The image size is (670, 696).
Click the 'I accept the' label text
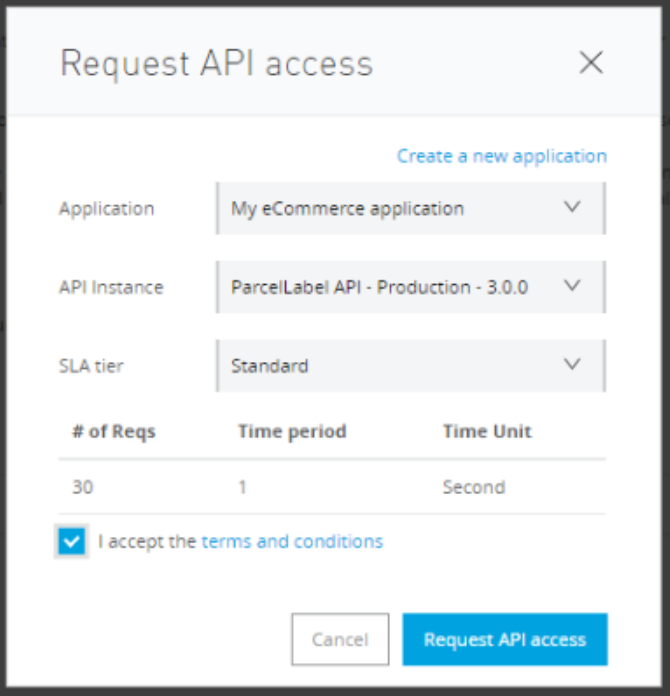pos(147,541)
